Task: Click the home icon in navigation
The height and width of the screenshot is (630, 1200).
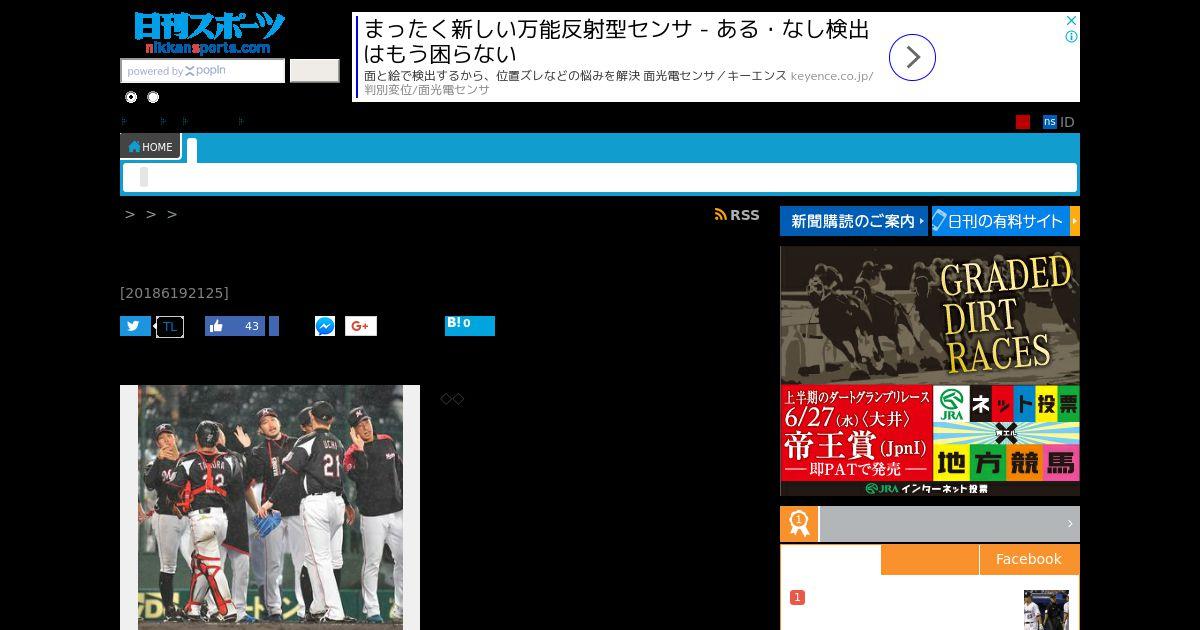Action: (134, 147)
